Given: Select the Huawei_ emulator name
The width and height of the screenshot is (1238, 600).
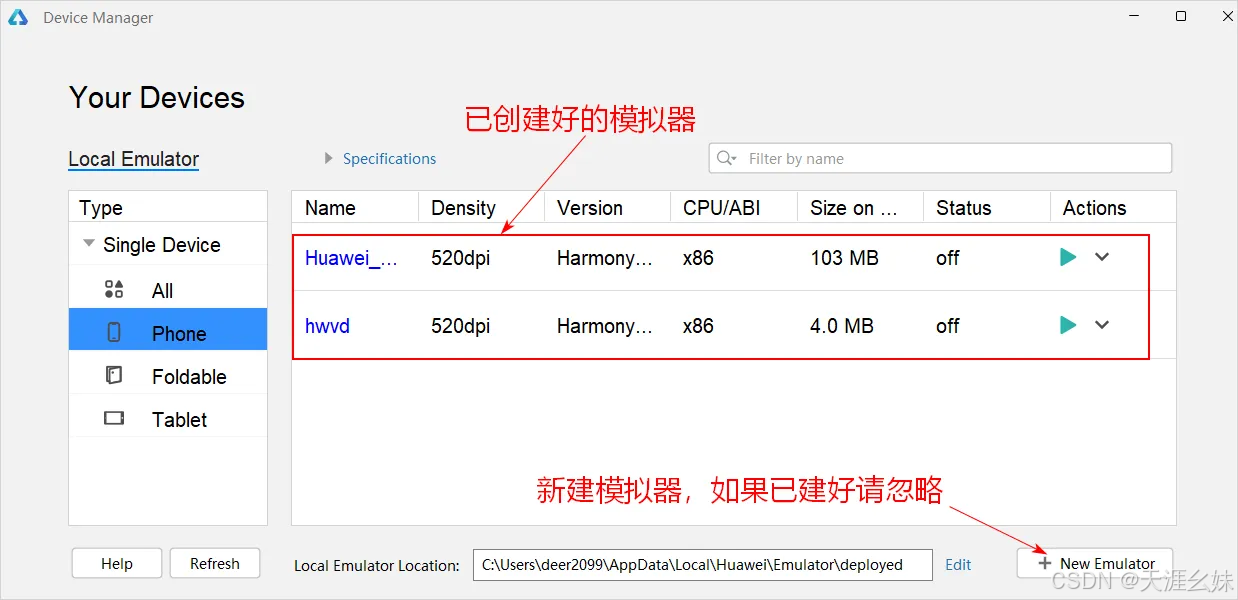Looking at the screenshot, I should pyautogui.click(x=352, y=258).
